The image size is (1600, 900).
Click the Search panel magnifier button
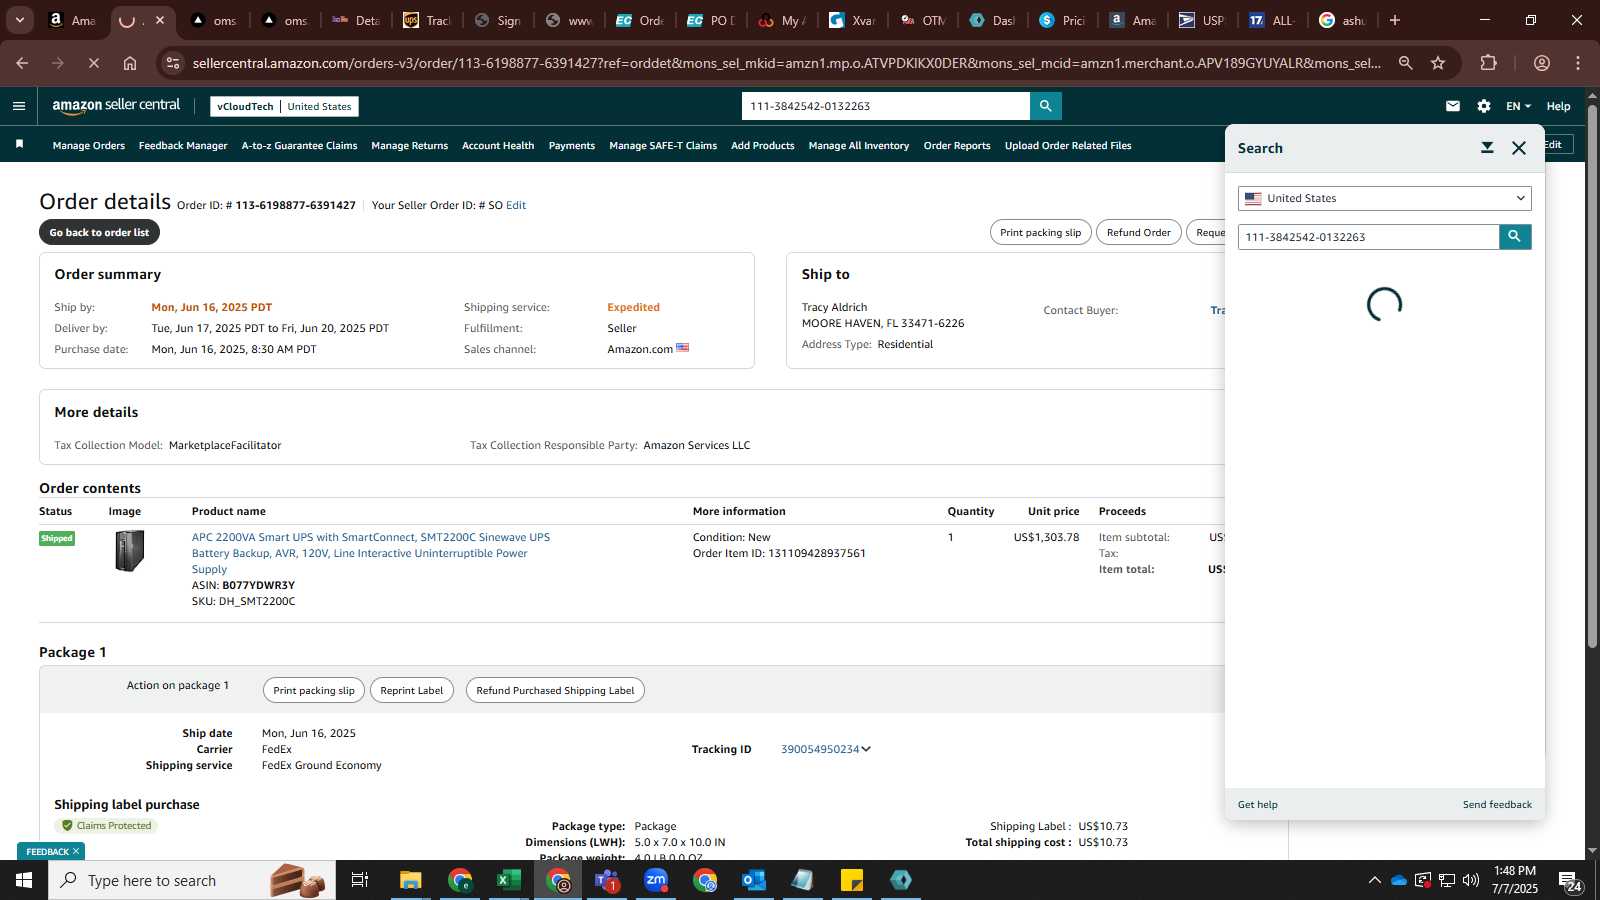[1515, 237]
